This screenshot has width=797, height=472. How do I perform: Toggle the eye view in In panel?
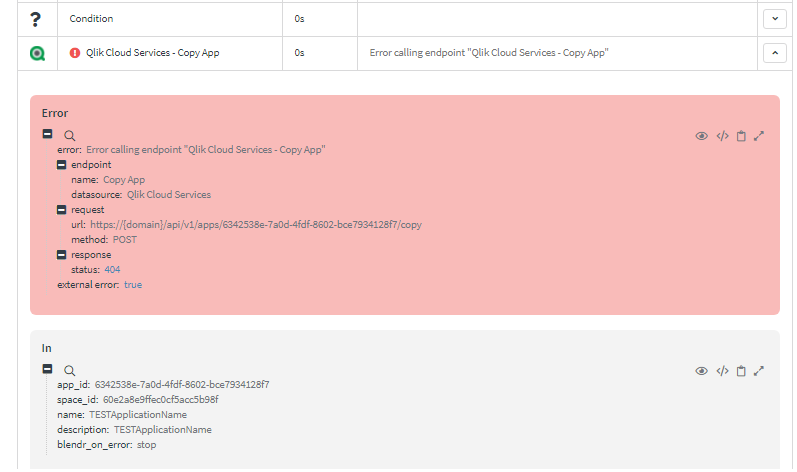coord(702,371)
